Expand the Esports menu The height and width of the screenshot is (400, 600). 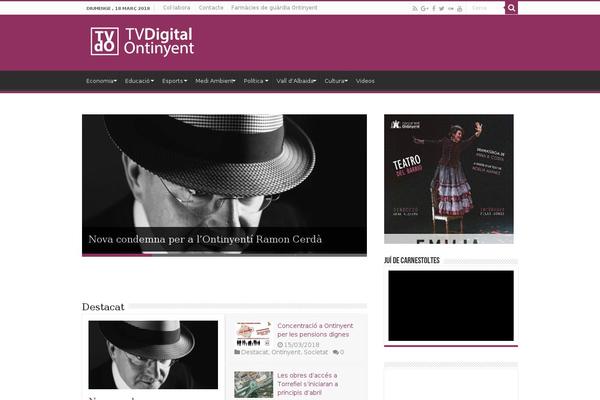[x=174, y=81]
